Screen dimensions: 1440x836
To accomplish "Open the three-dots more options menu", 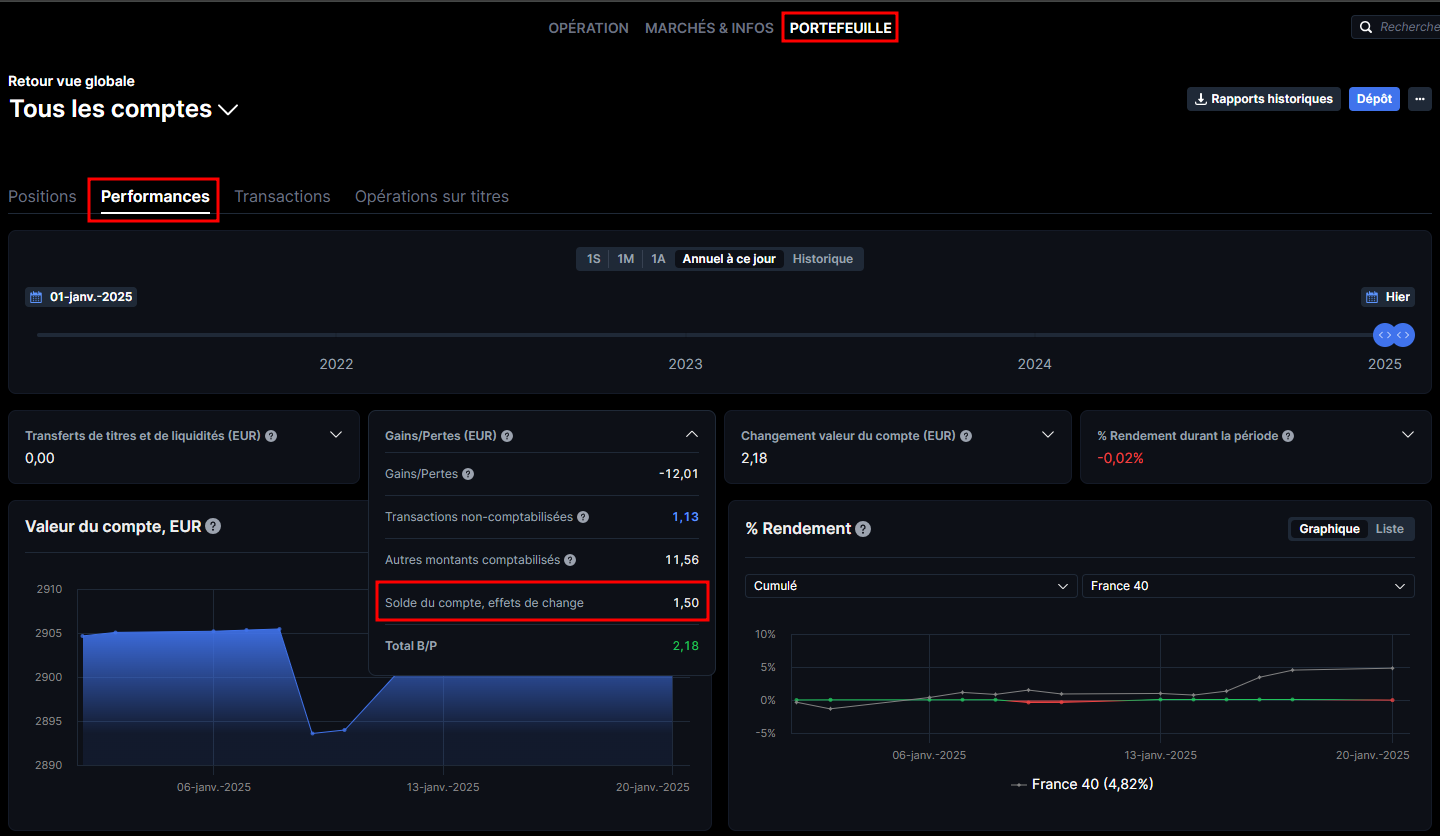I will click(1420, 99).
